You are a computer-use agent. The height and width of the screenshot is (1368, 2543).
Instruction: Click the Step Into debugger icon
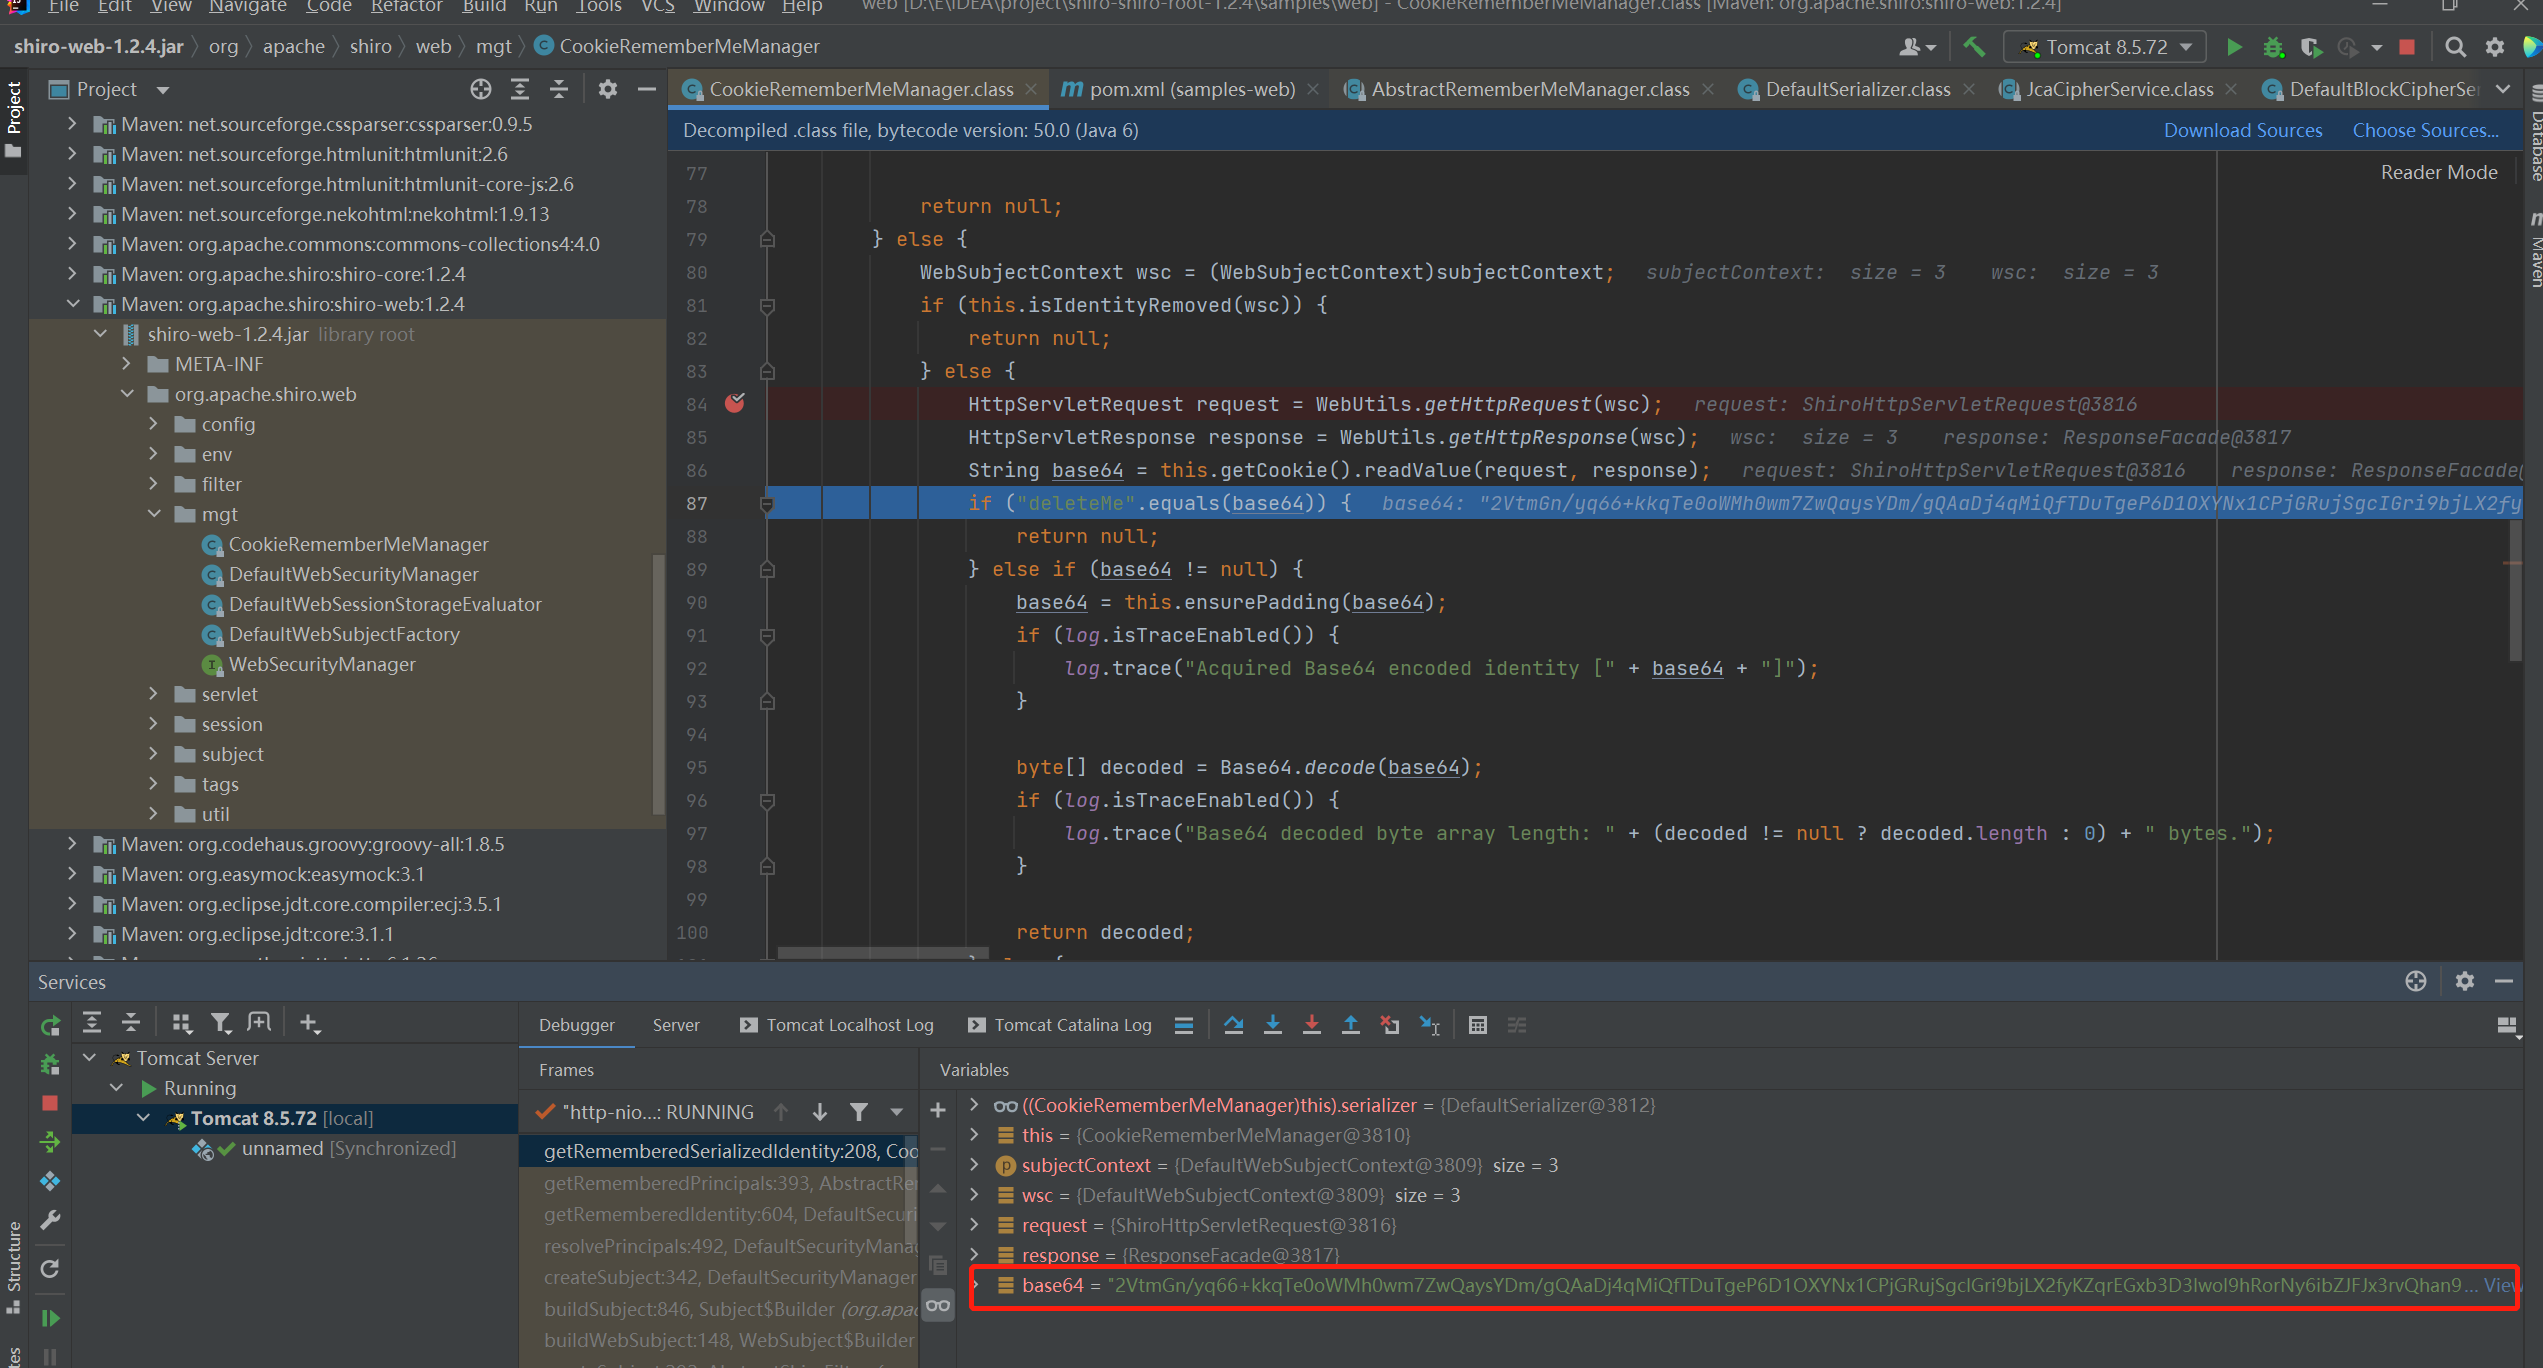tap(1272, 1025)
